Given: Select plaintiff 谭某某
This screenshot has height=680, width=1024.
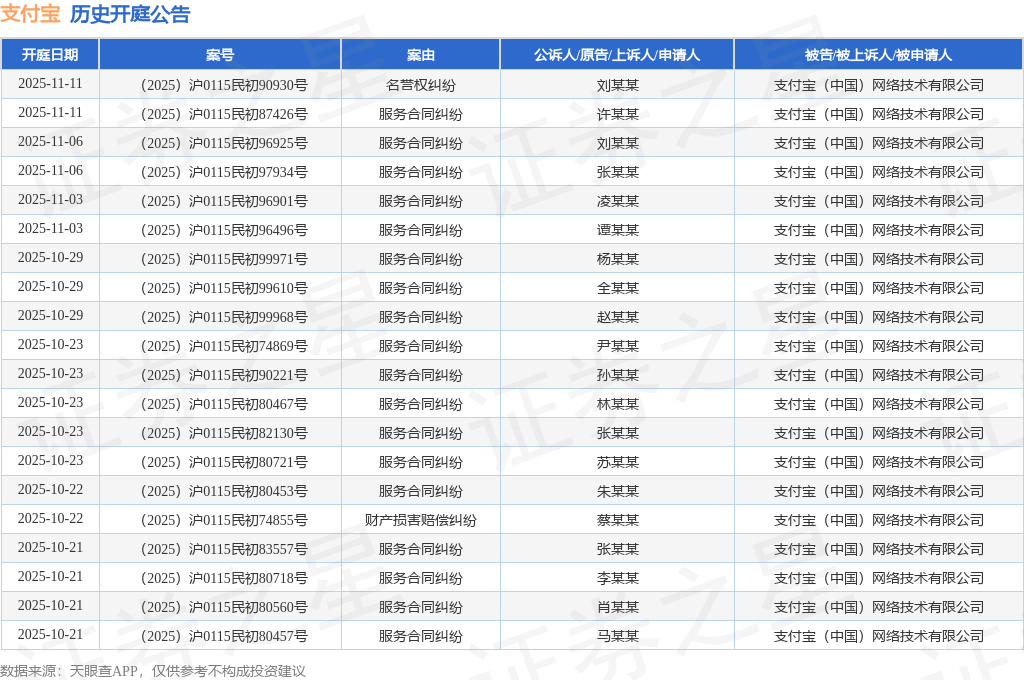Looking at the screenshot, I should (618, 230).
